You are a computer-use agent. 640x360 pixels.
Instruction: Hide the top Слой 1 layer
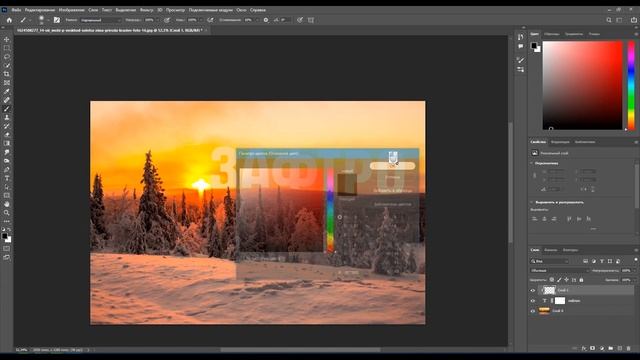click(x=533, y=291)
